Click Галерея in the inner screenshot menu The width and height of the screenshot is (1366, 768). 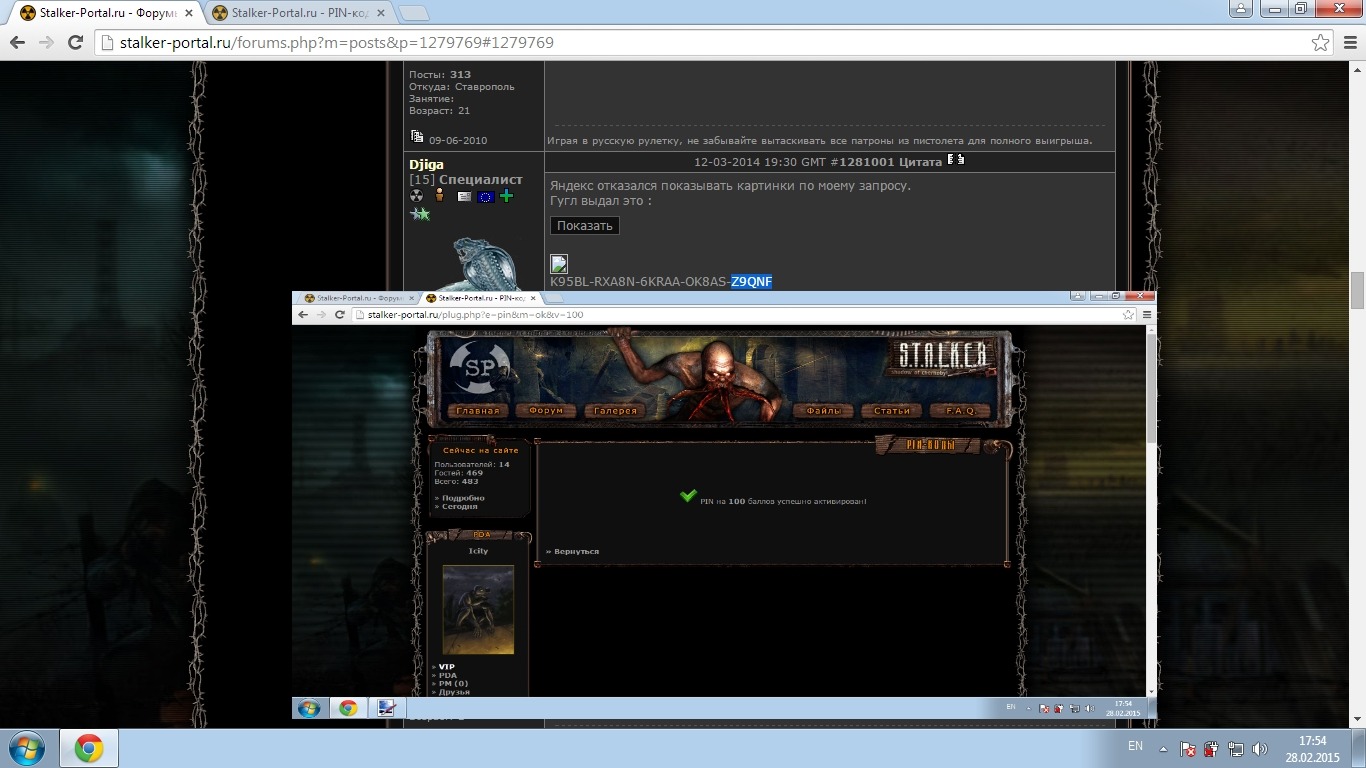point(615,411)
